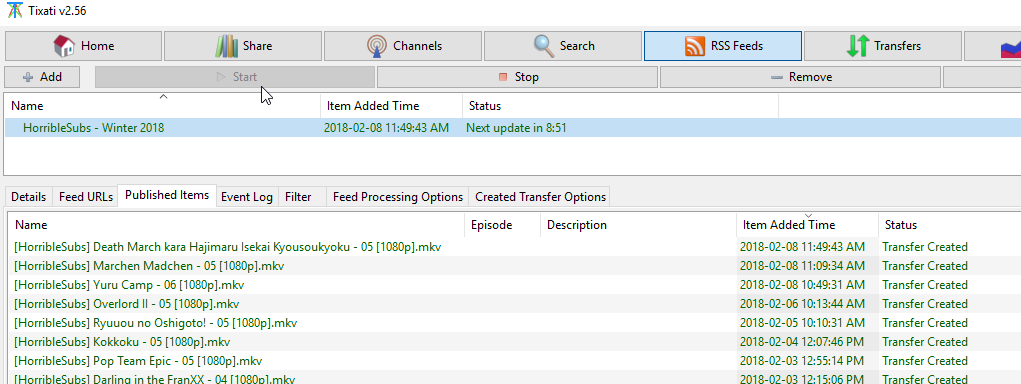Open the Transfers arrows section
1021x384 pixels.
pyautogui.click(x=883, y=46)
